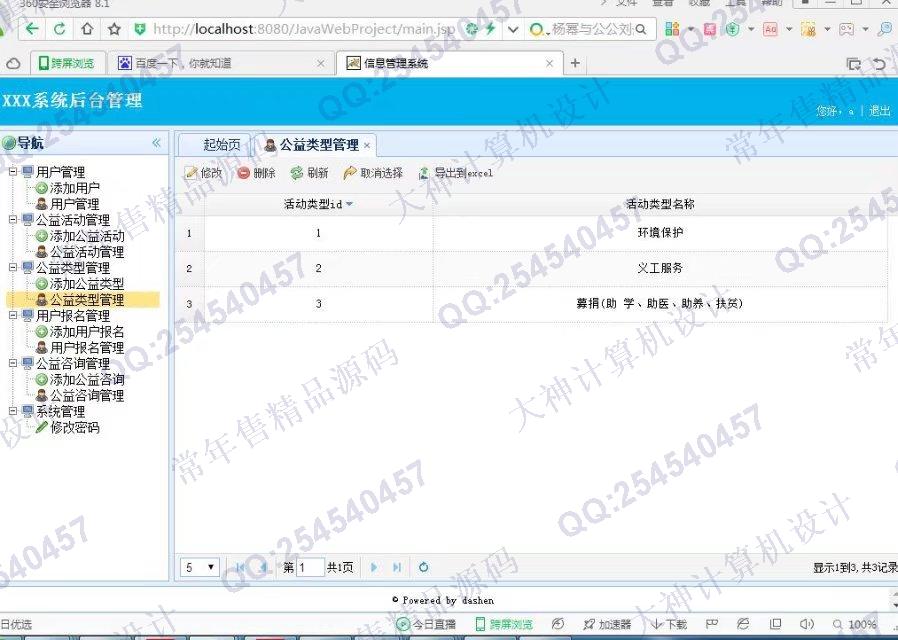Go to last page in pagination
Screen dimensions: 898x640
point(397,567)
